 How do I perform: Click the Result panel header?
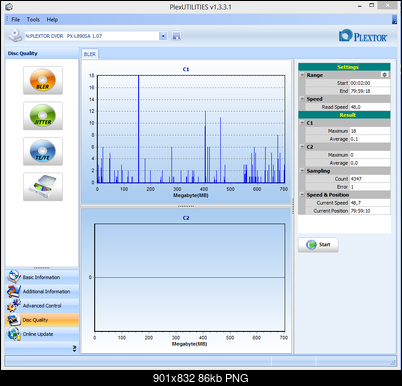[344, 115]
